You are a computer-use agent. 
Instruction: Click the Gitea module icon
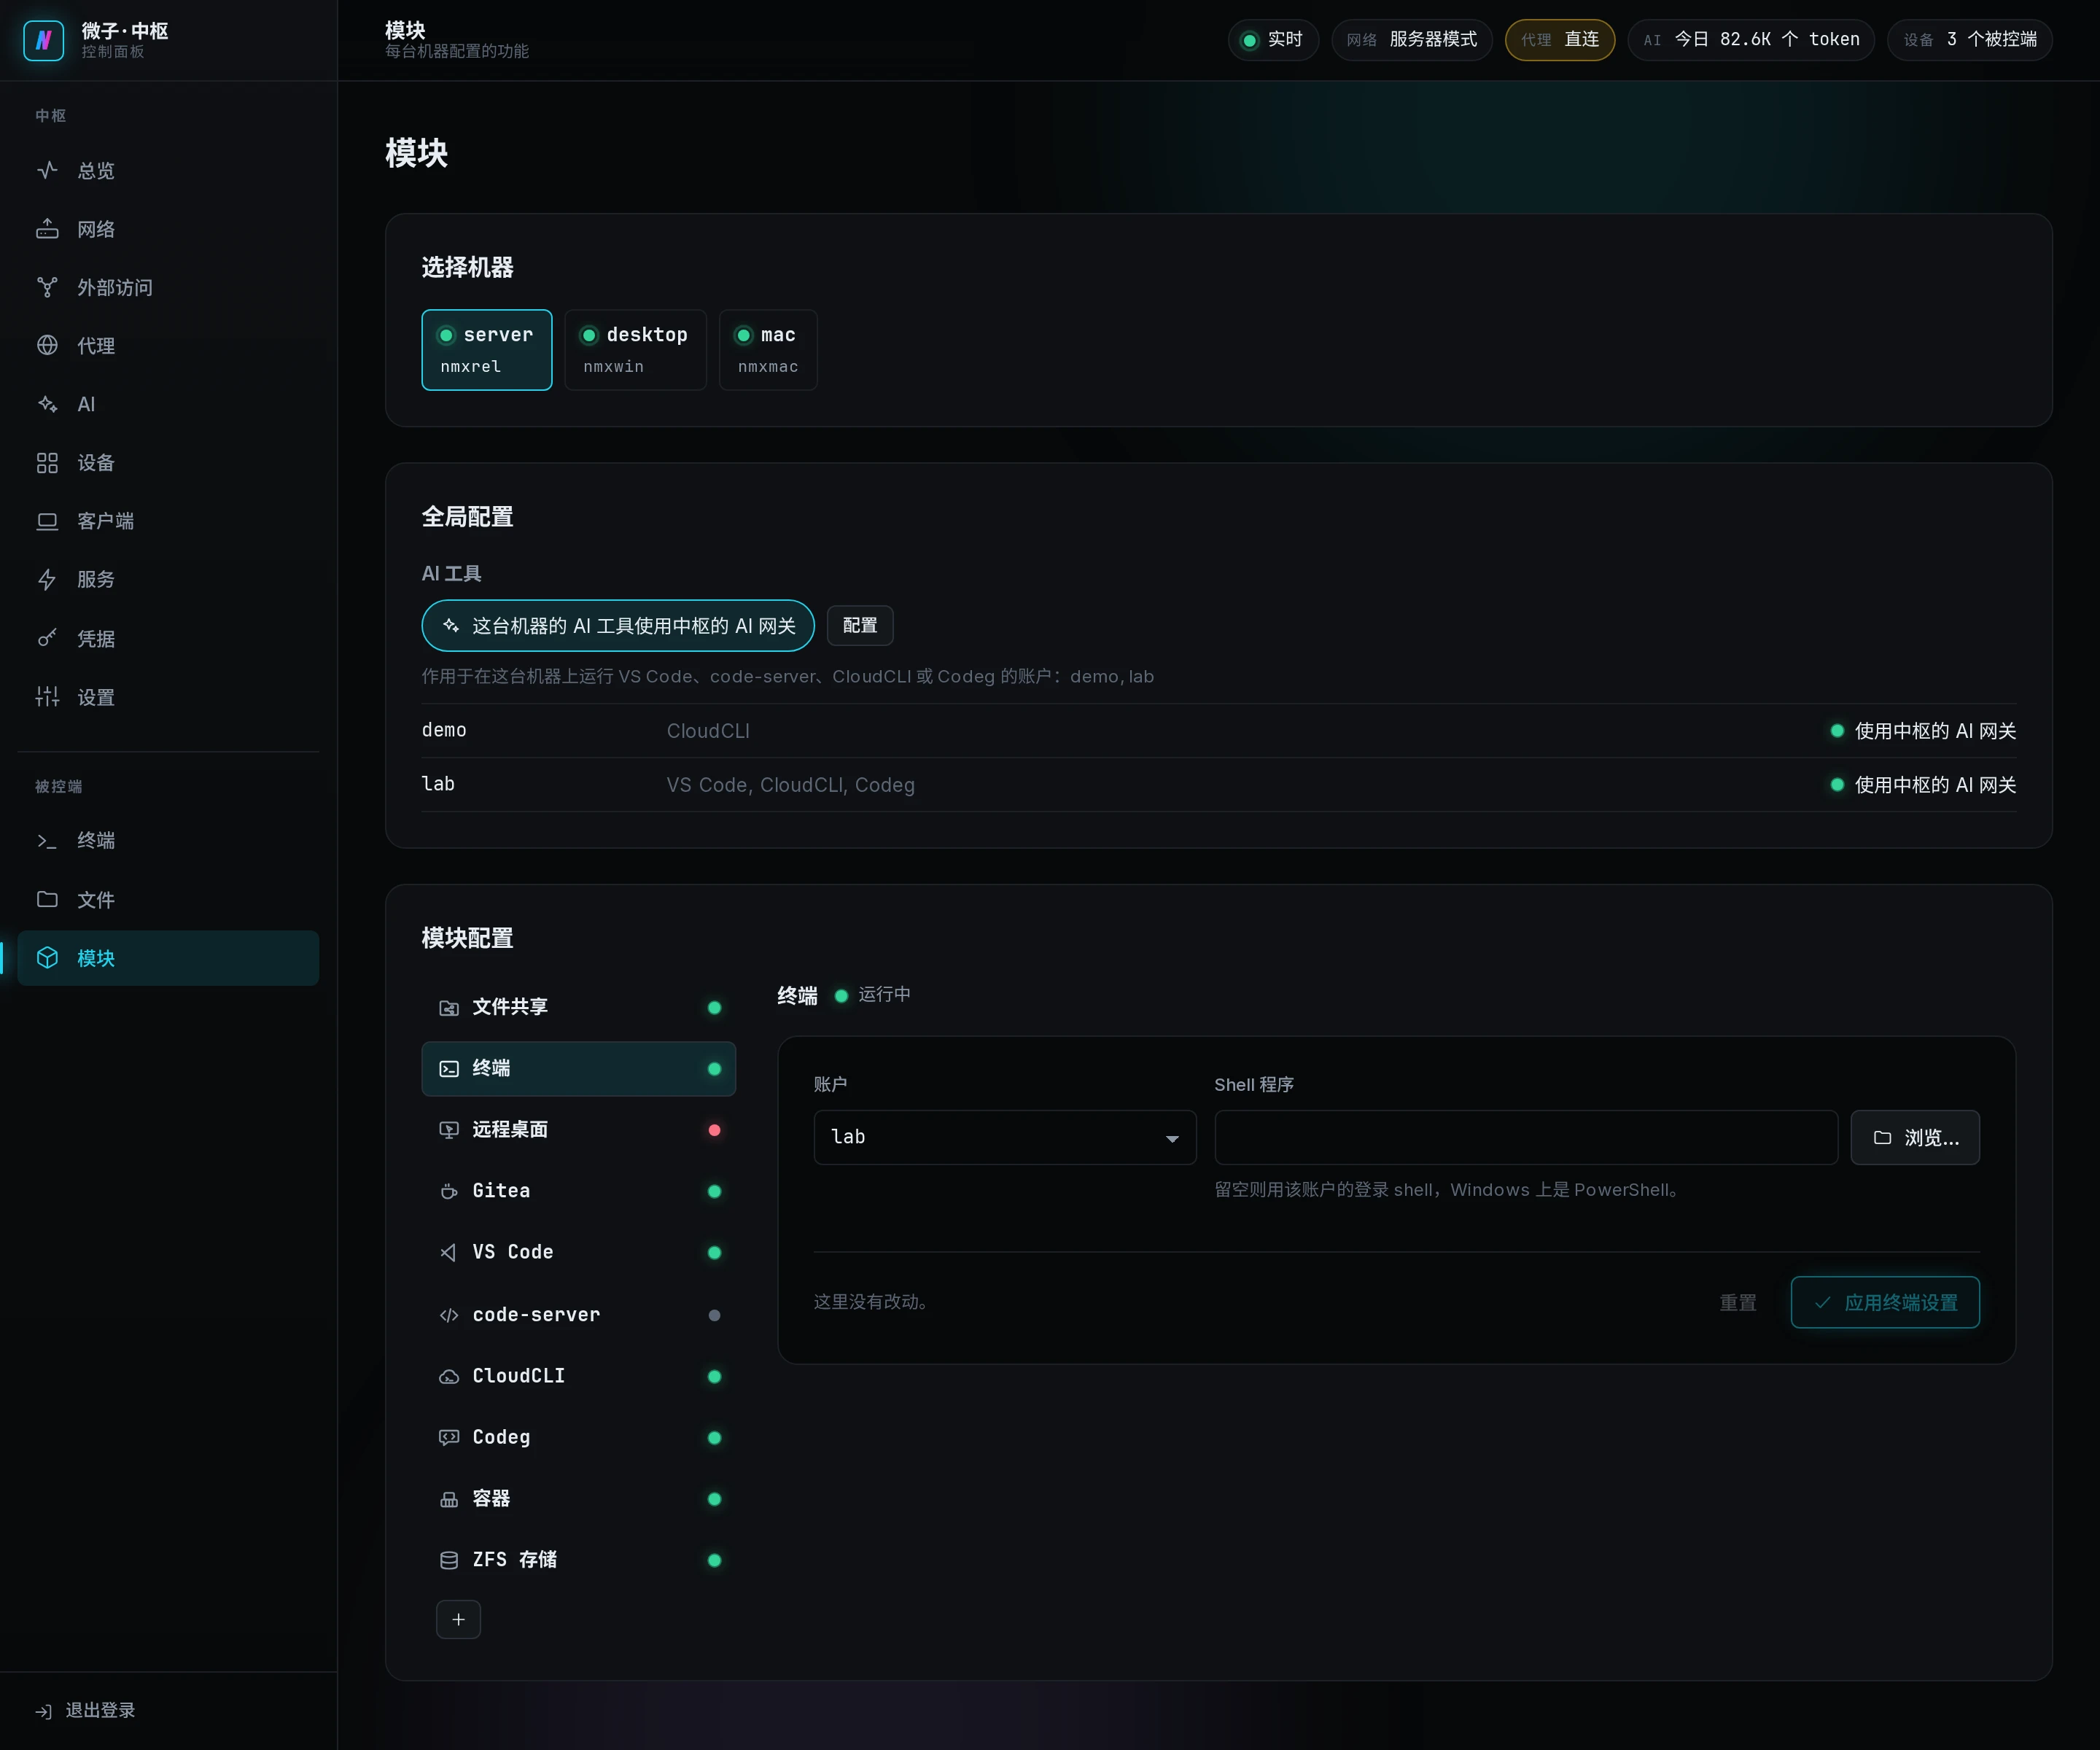(449, 1192)
